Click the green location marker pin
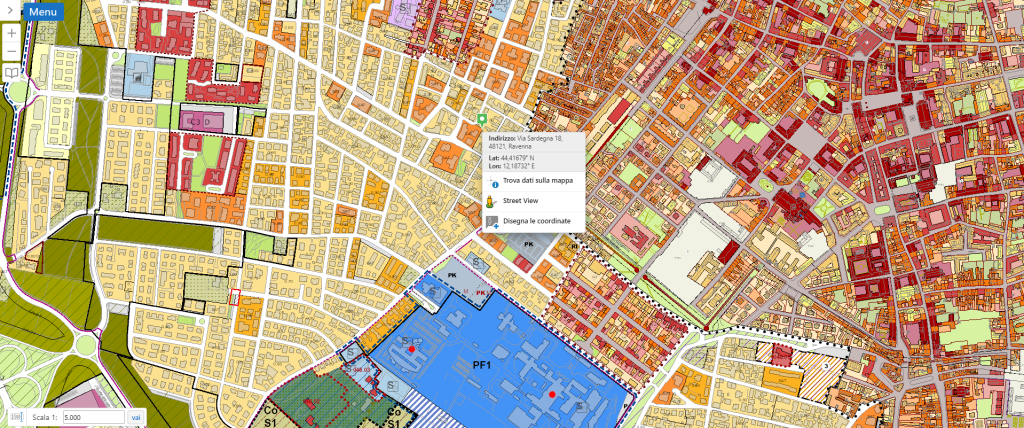This screenshot has height=428, width=1024. click(x=482, y=120)
